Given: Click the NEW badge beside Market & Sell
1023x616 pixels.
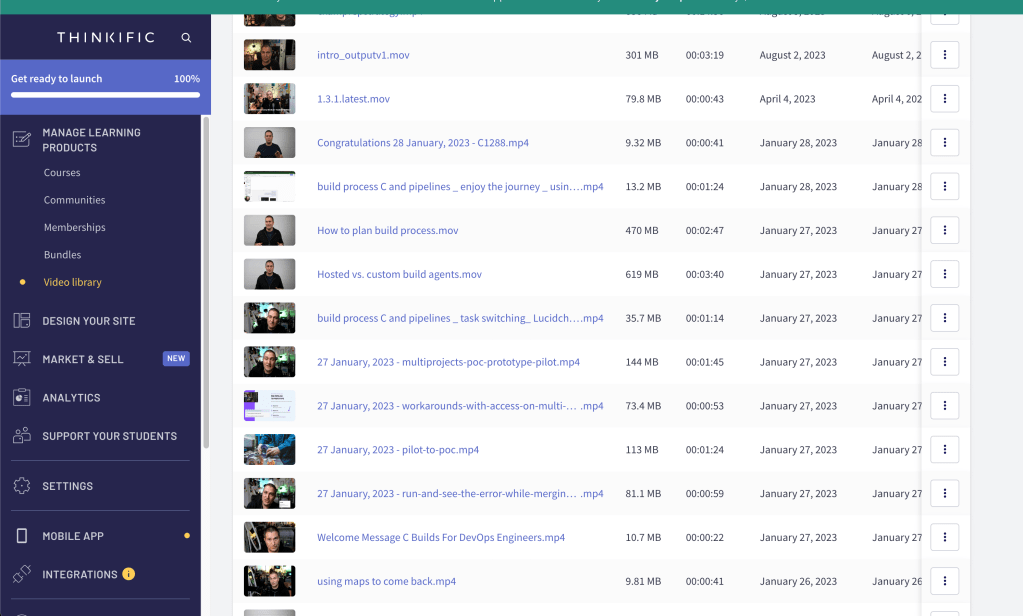Looking at the screenshot, I should (x=176, y=358).
